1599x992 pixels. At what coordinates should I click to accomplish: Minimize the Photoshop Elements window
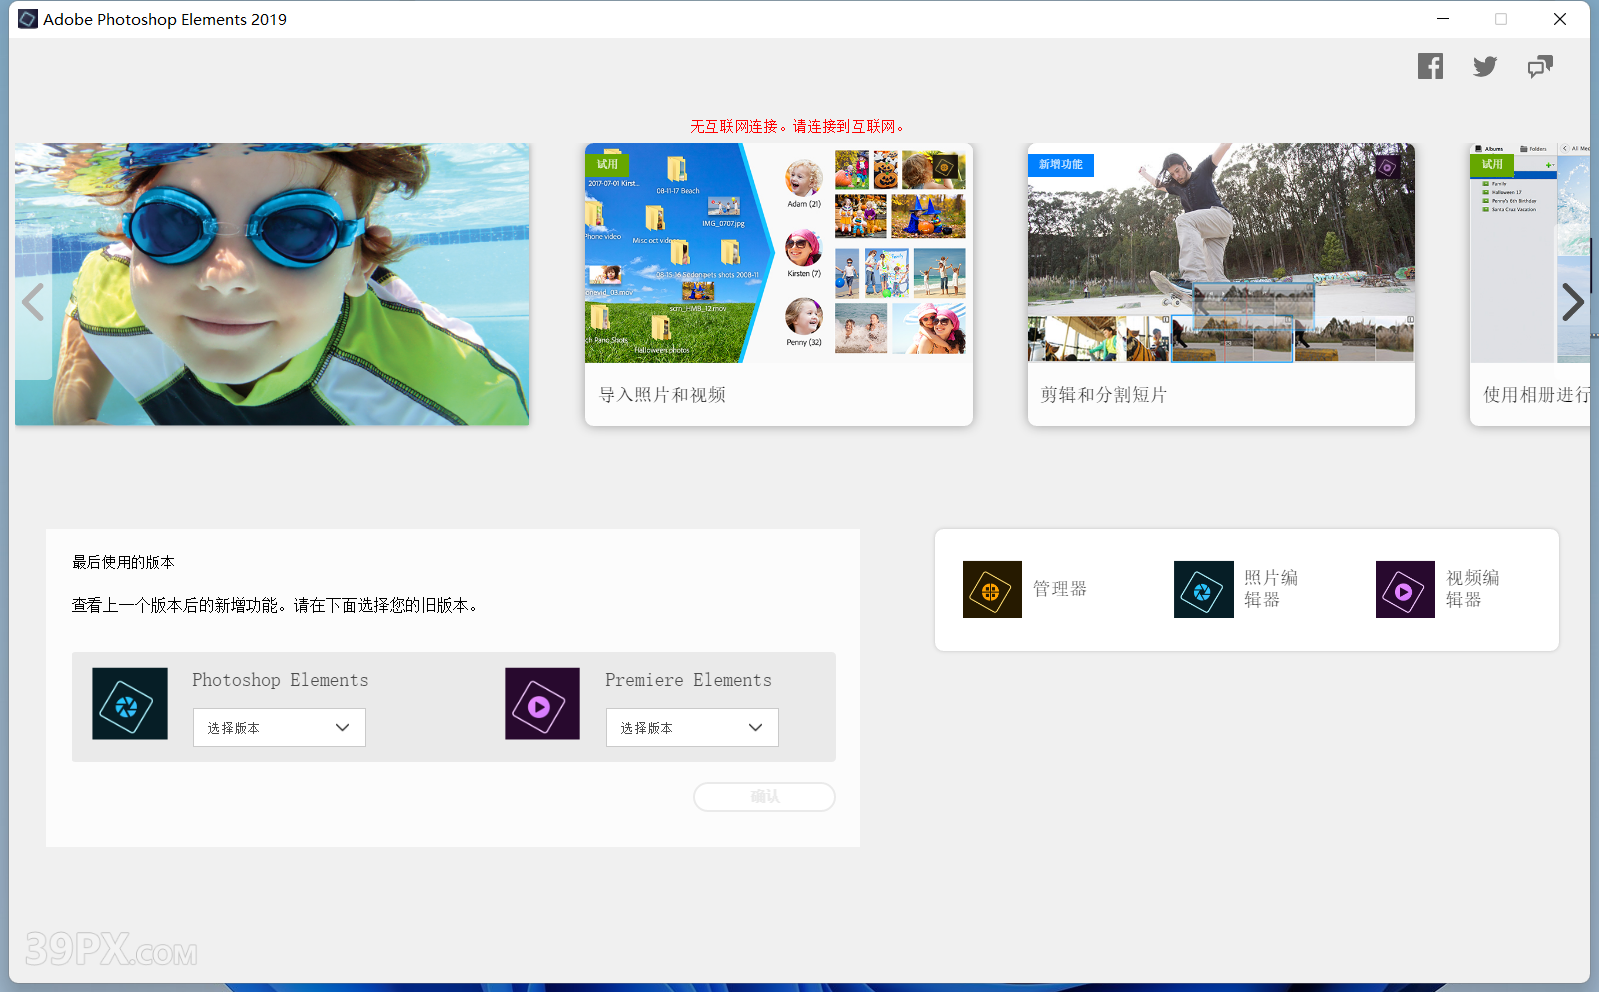point(1443,19)
